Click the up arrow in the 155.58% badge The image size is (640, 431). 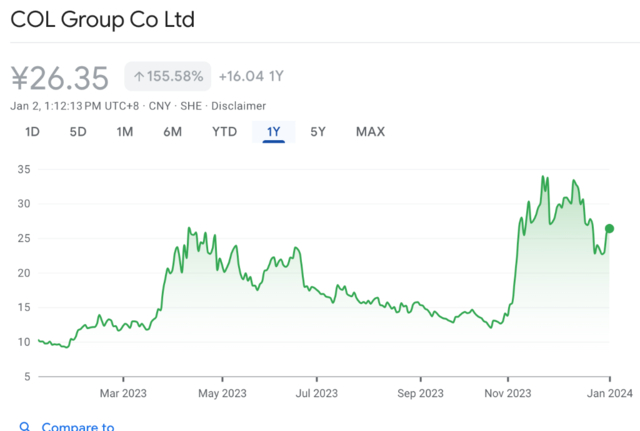point(138,76)
